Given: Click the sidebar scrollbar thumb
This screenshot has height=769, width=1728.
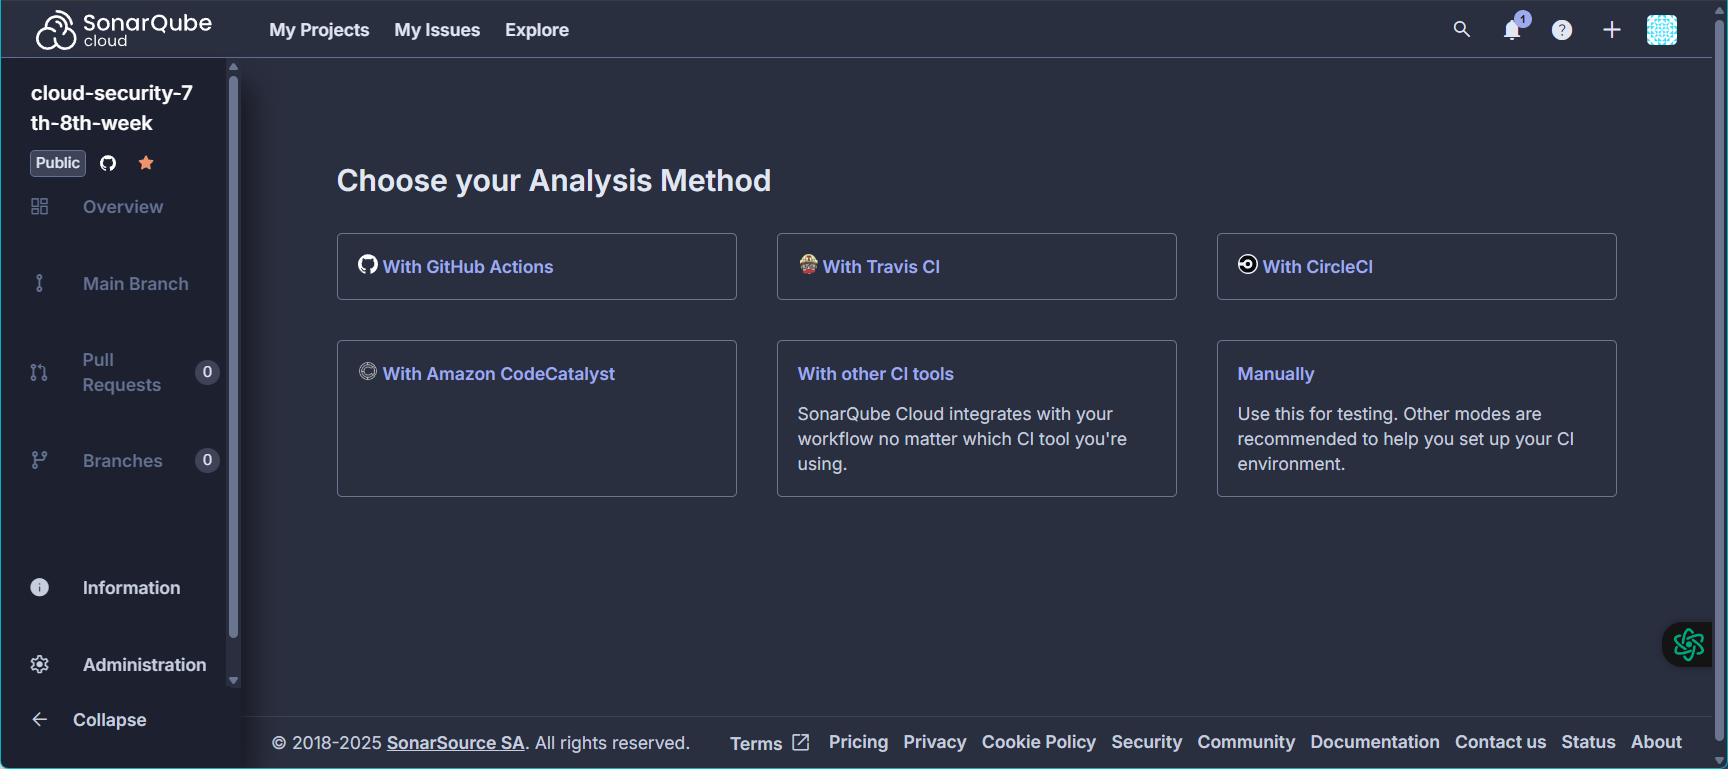Looking at the screenshot, I should tap(233, 357).
